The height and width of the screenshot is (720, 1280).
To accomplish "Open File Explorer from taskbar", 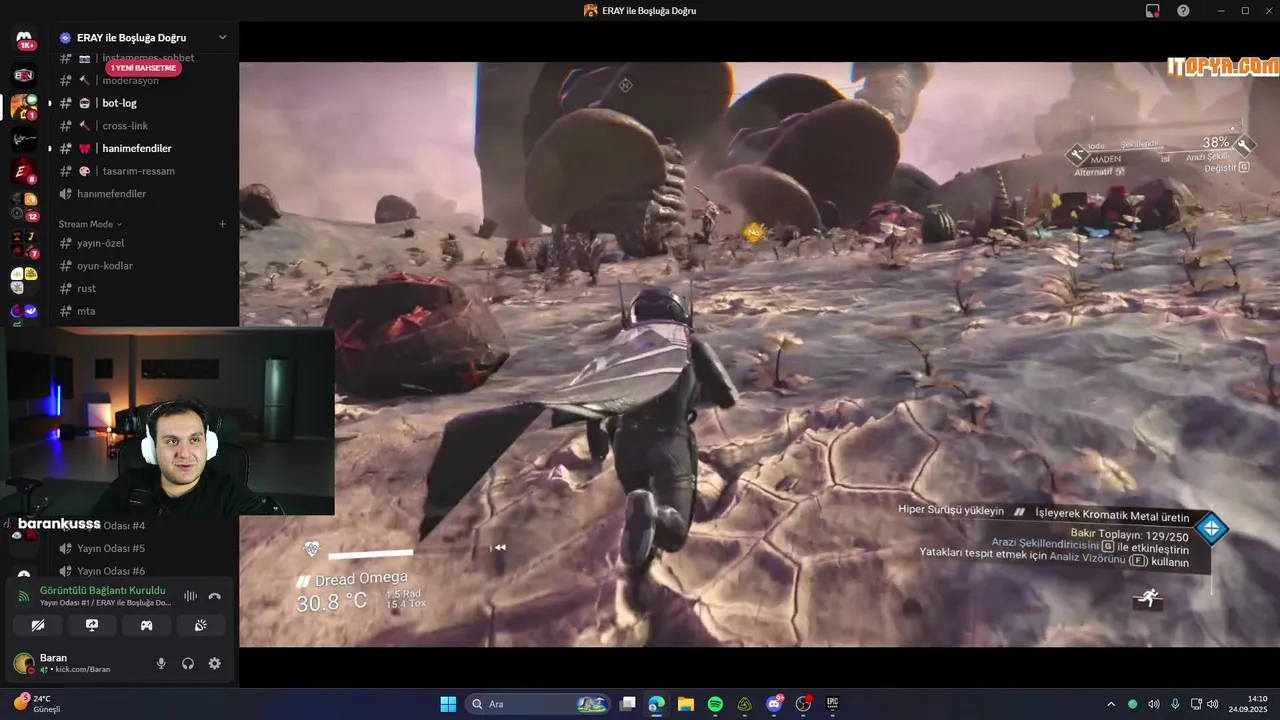I will [x=686, y=704].
